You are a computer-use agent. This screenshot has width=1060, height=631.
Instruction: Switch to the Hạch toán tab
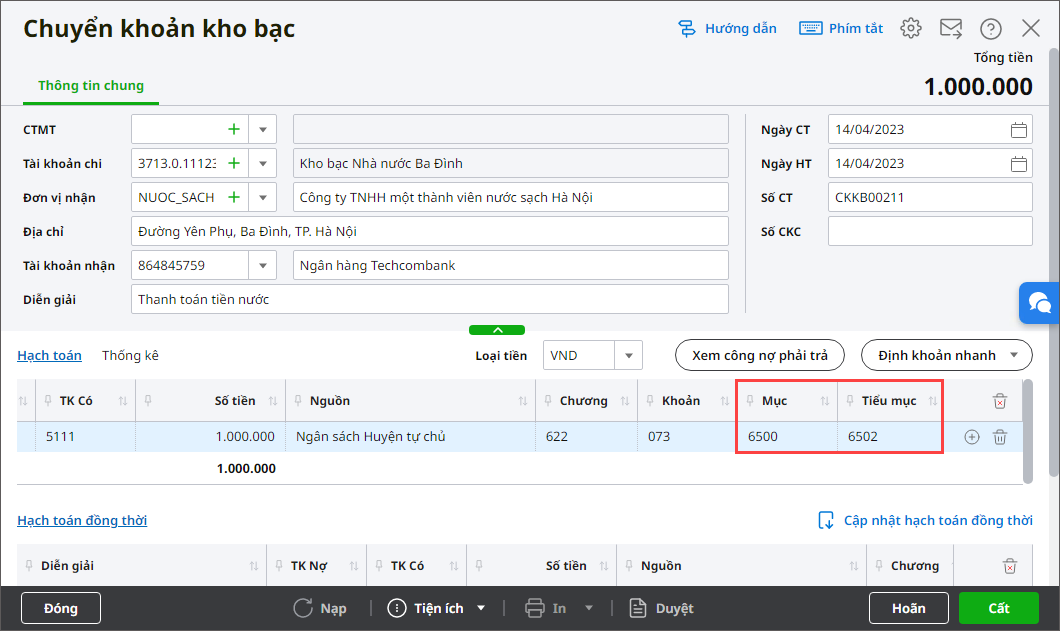pos(49,355)
